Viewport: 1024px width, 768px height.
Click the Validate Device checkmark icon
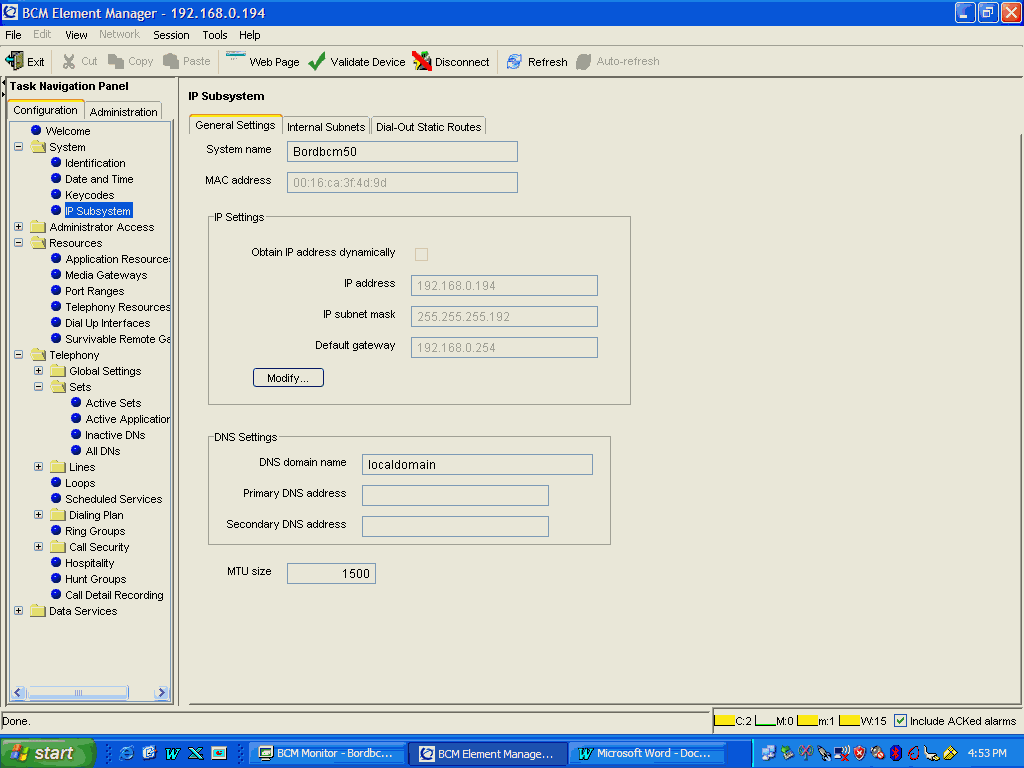[x=317, y=61]
